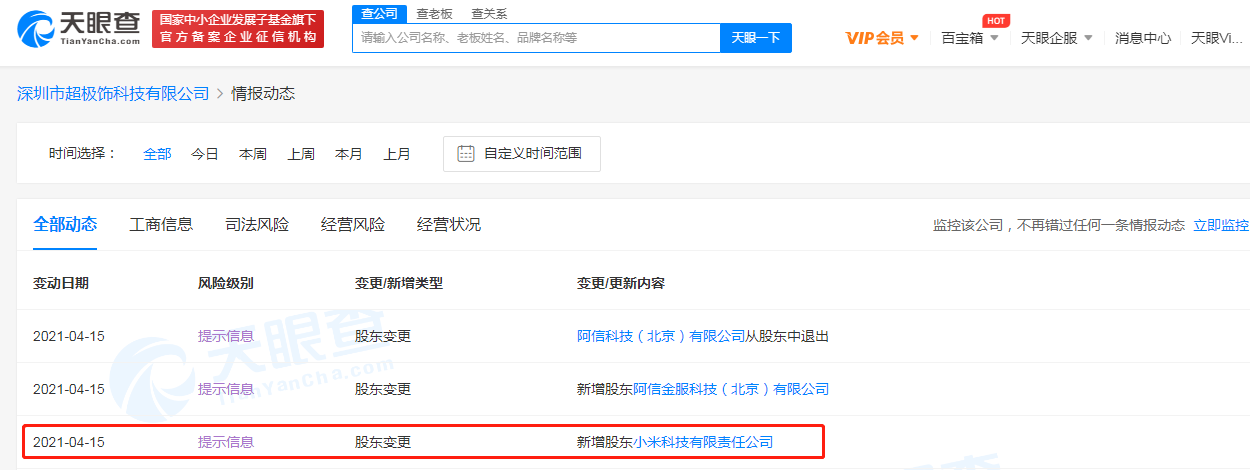Click the 变更/新增类型 column header
The width and height of the screenshot is (1250, 470).
click(399, 283)
